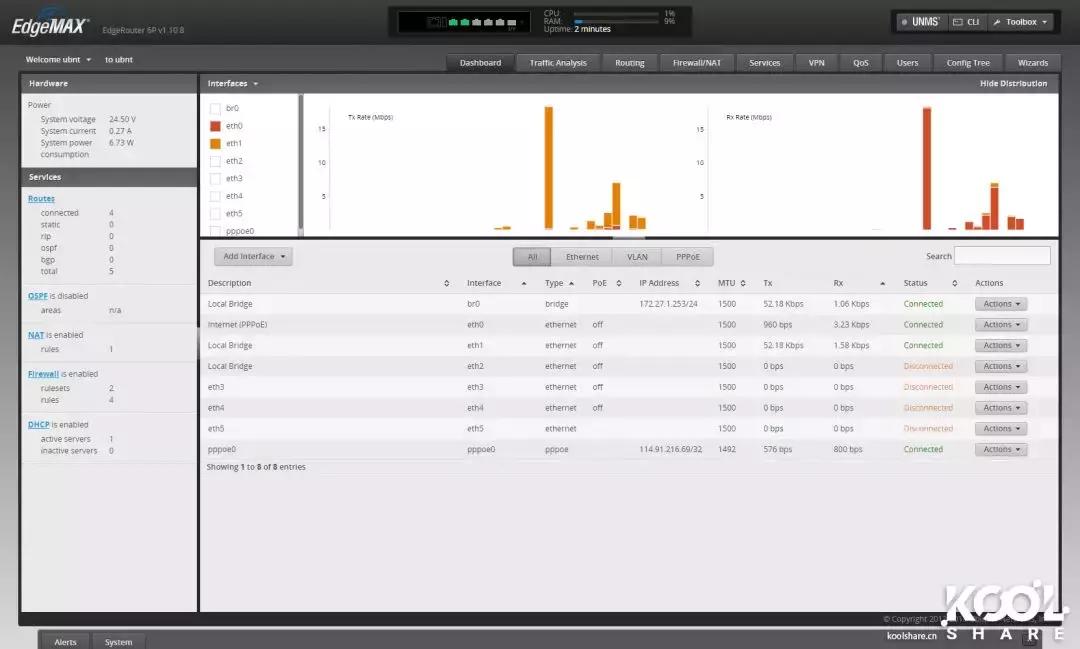
Task: Select the Ethernet interface filter
Action: 582,257
